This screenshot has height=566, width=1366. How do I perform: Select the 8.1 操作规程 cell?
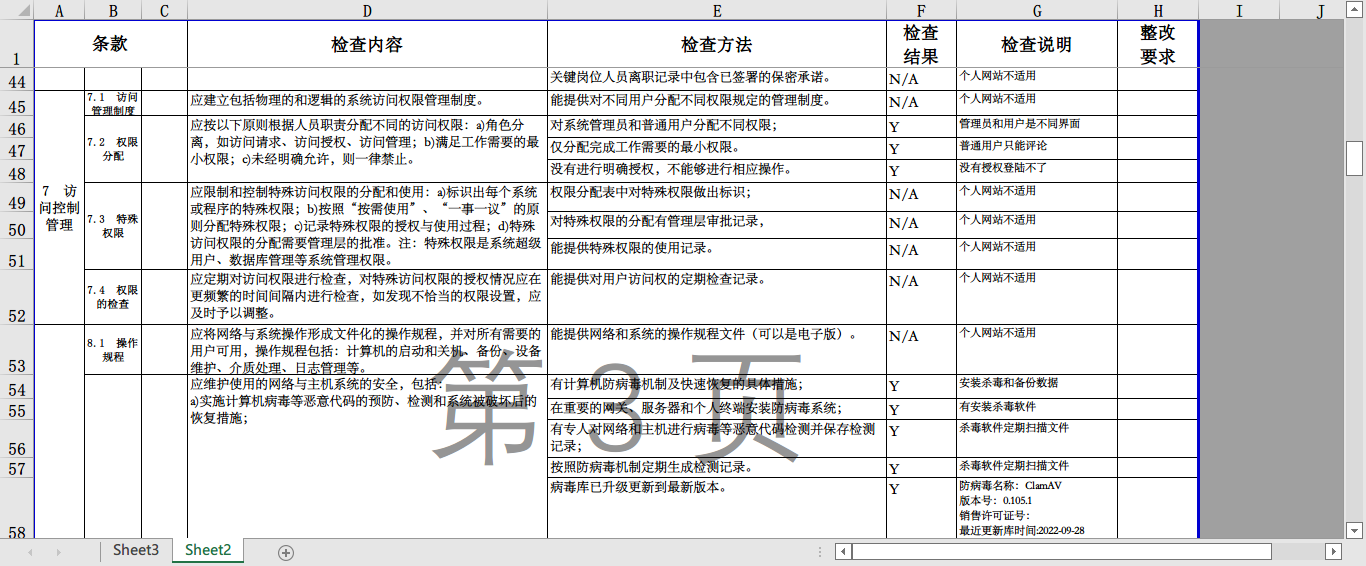(113, 350)
